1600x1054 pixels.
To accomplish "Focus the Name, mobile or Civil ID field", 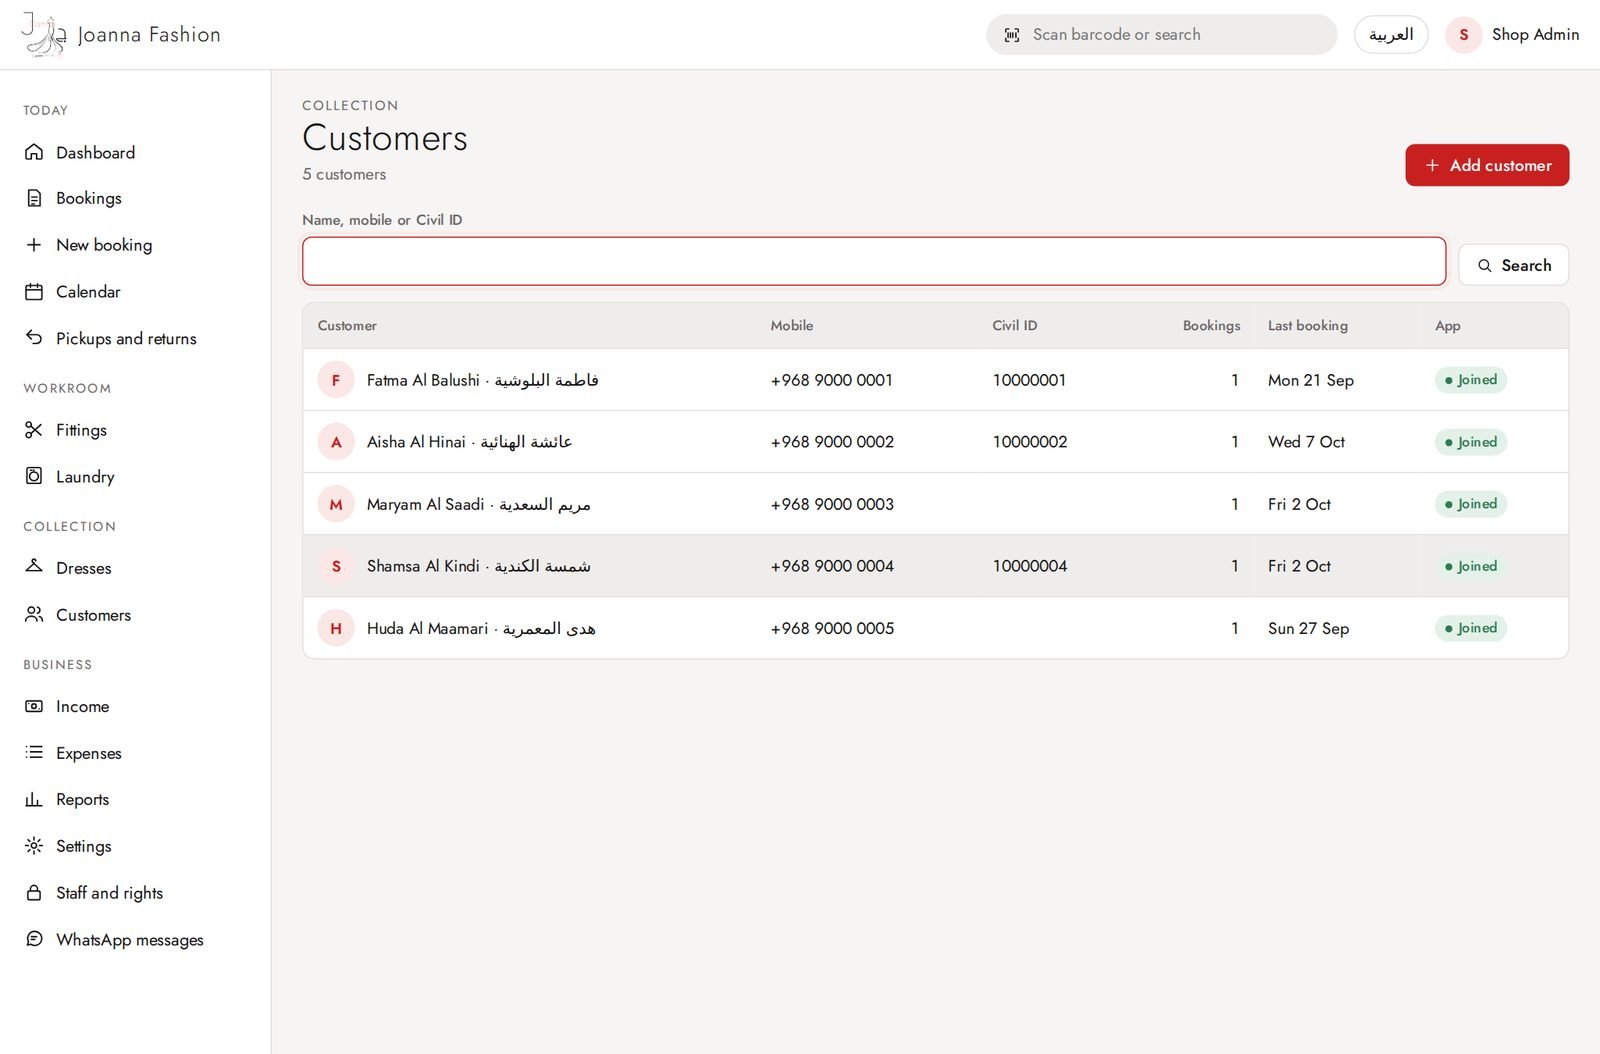I will click(x=874, y=261).
